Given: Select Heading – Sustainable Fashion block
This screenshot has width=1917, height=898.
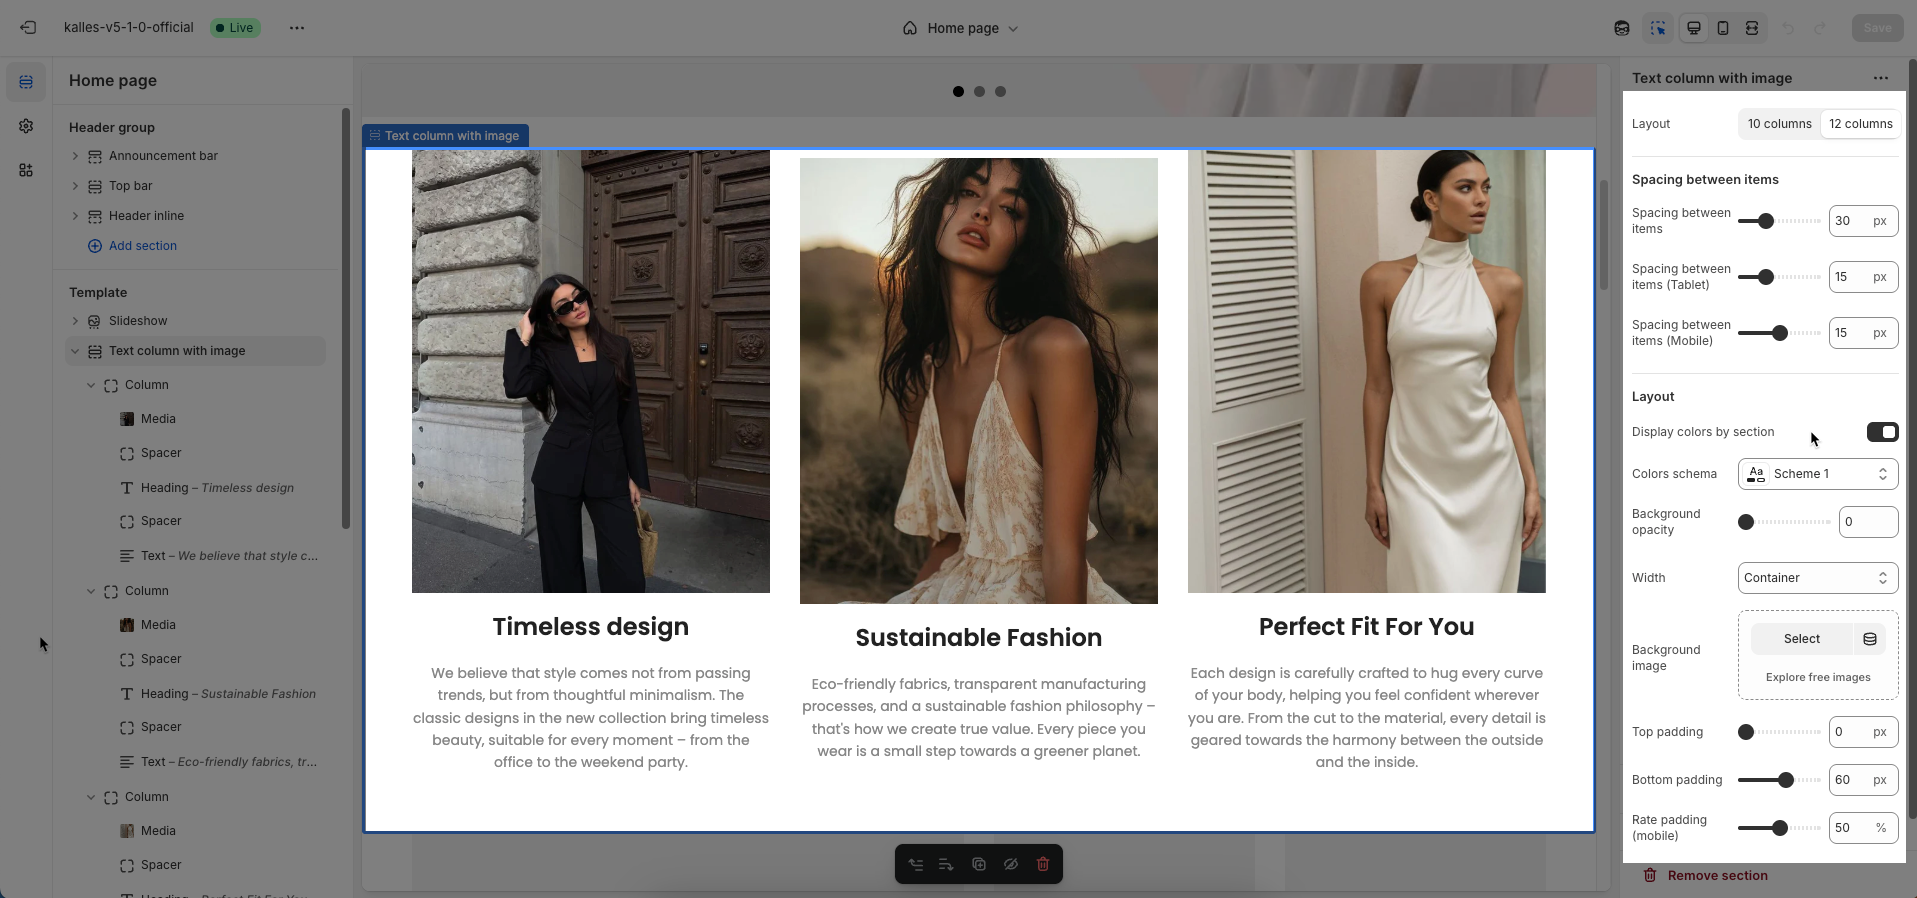Looking at the screenshot, I should [x=228, y=694].
